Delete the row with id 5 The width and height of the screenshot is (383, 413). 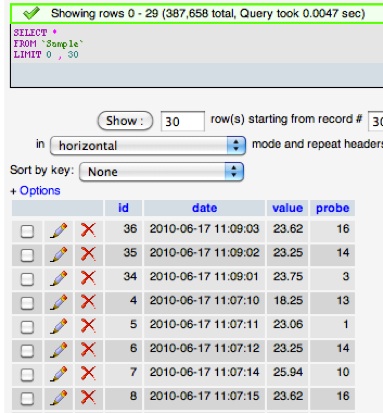point(88,326)
